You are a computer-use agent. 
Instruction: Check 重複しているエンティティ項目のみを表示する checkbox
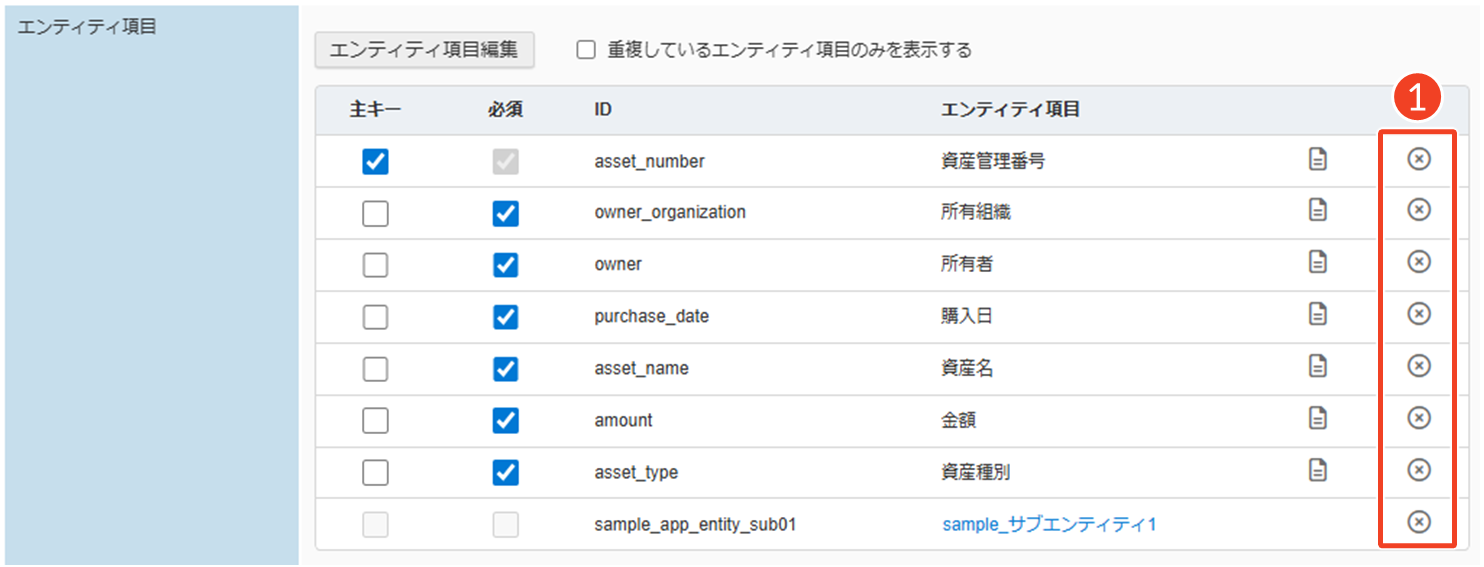(586, 50)
